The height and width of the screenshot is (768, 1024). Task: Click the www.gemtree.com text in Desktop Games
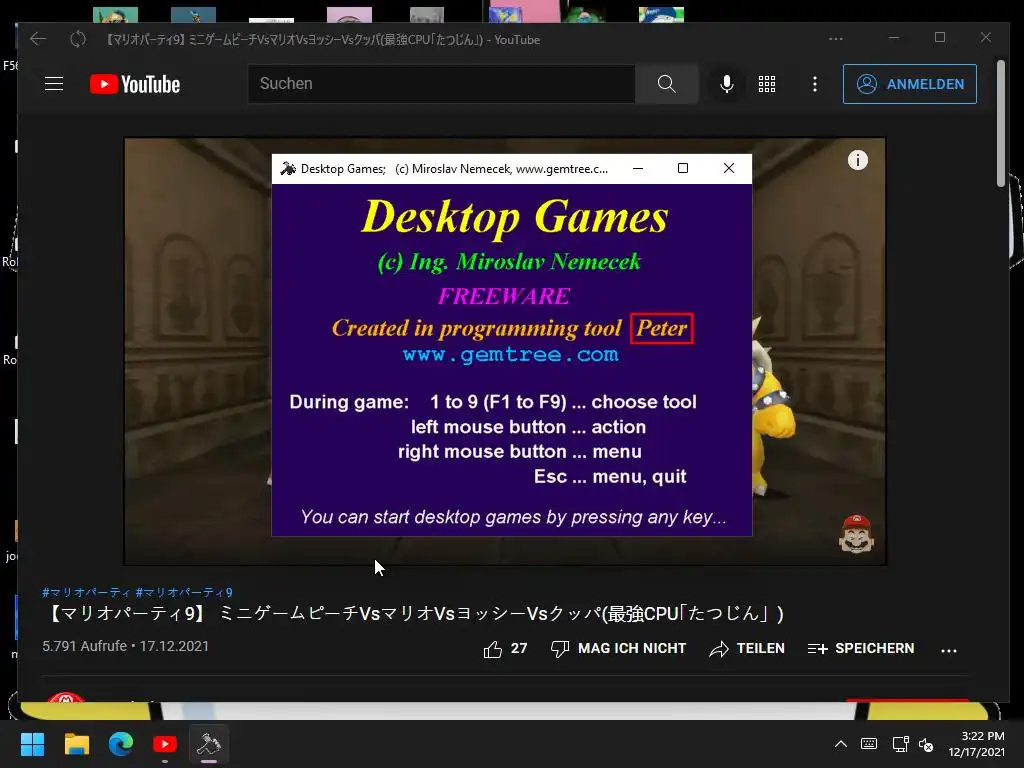pos(510,355)
